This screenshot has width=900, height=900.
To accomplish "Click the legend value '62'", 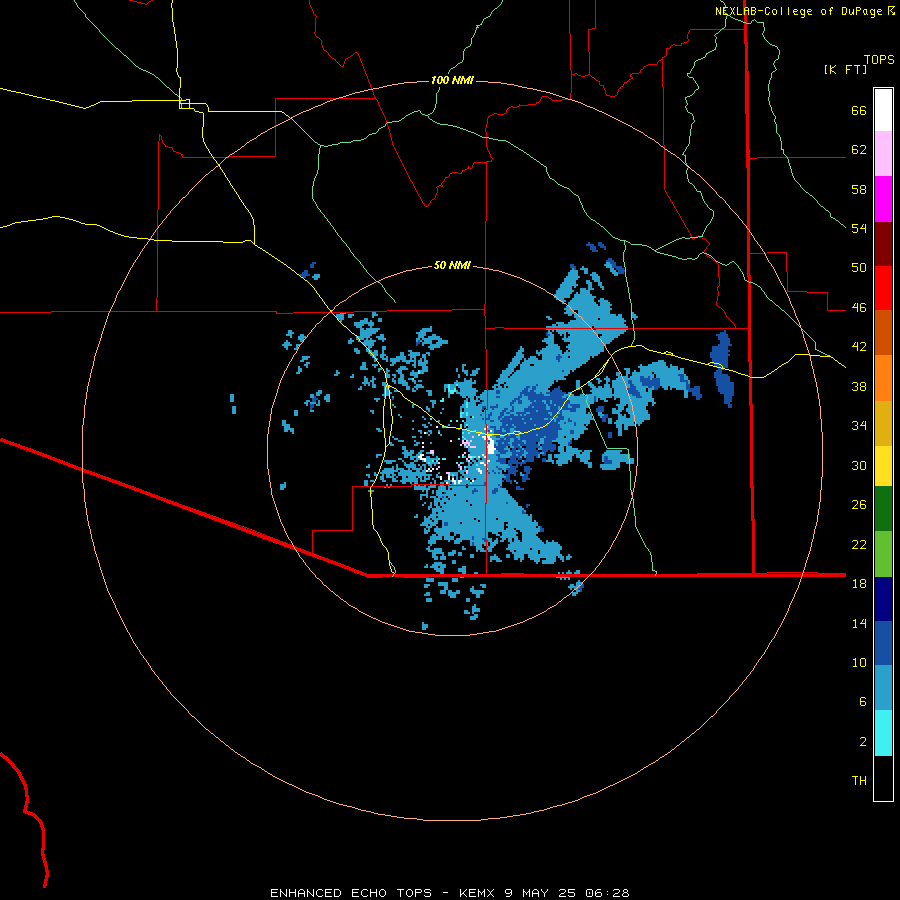I will point(859,150).
